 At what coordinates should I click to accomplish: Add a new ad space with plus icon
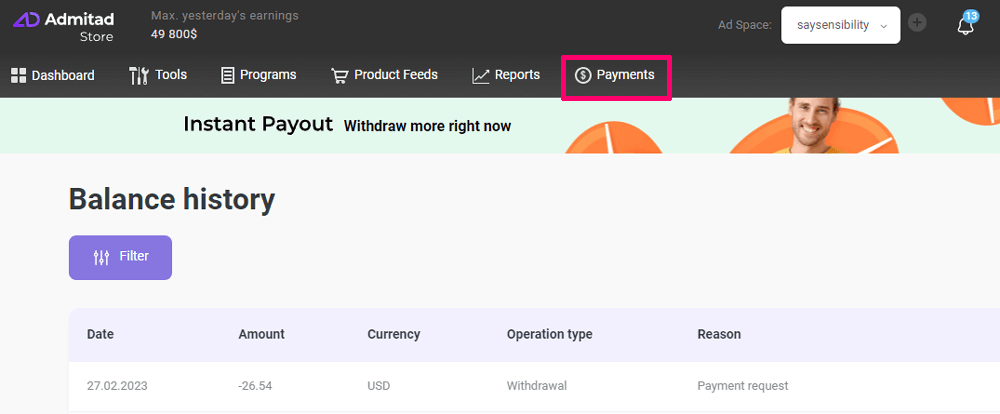coord(917,24)
